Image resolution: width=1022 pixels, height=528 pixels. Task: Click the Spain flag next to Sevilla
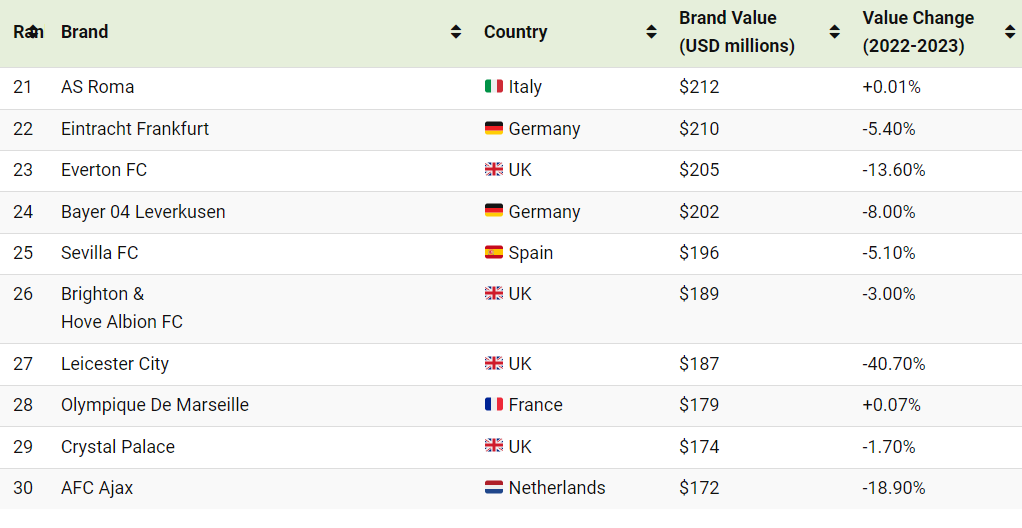click(x=493, y=252)
